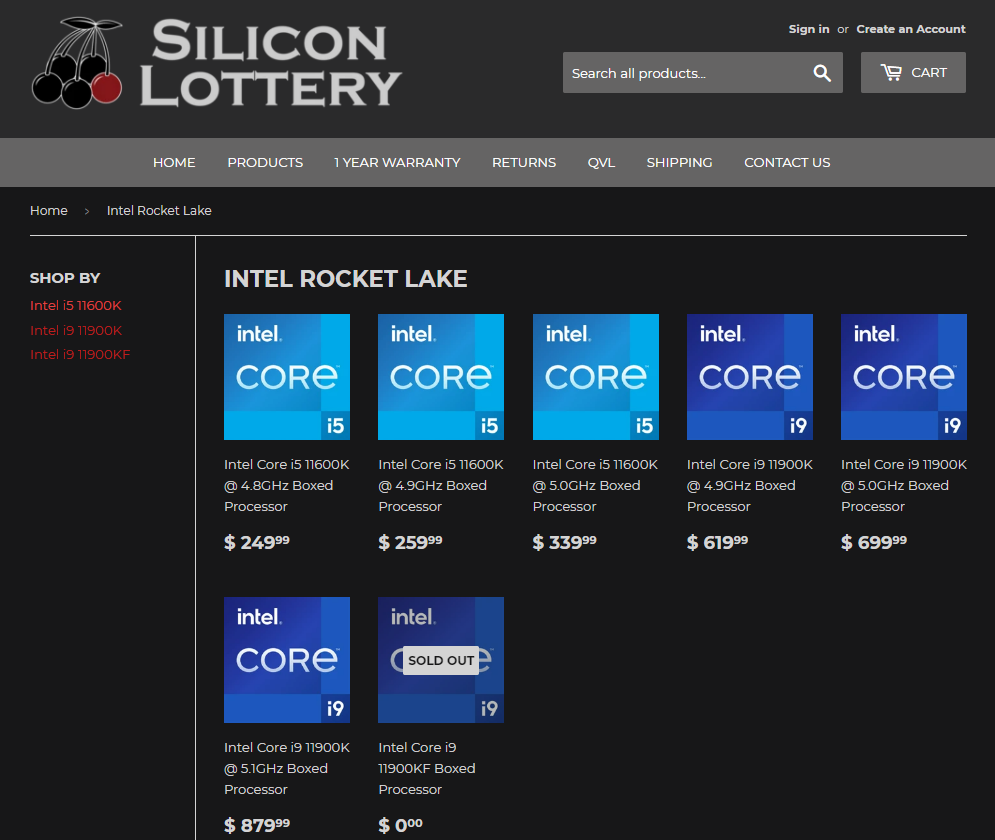The image size is (995, 840).
Task: Click the Home breadcrumb link
Action: (49, 211)
